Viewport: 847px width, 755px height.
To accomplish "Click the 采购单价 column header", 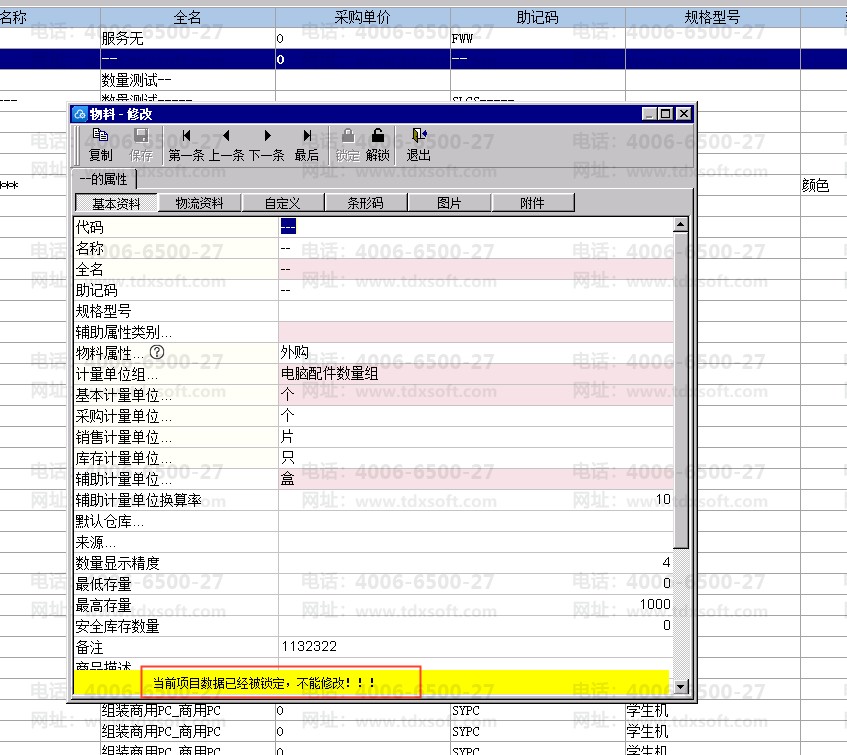I will click(362, 17).
